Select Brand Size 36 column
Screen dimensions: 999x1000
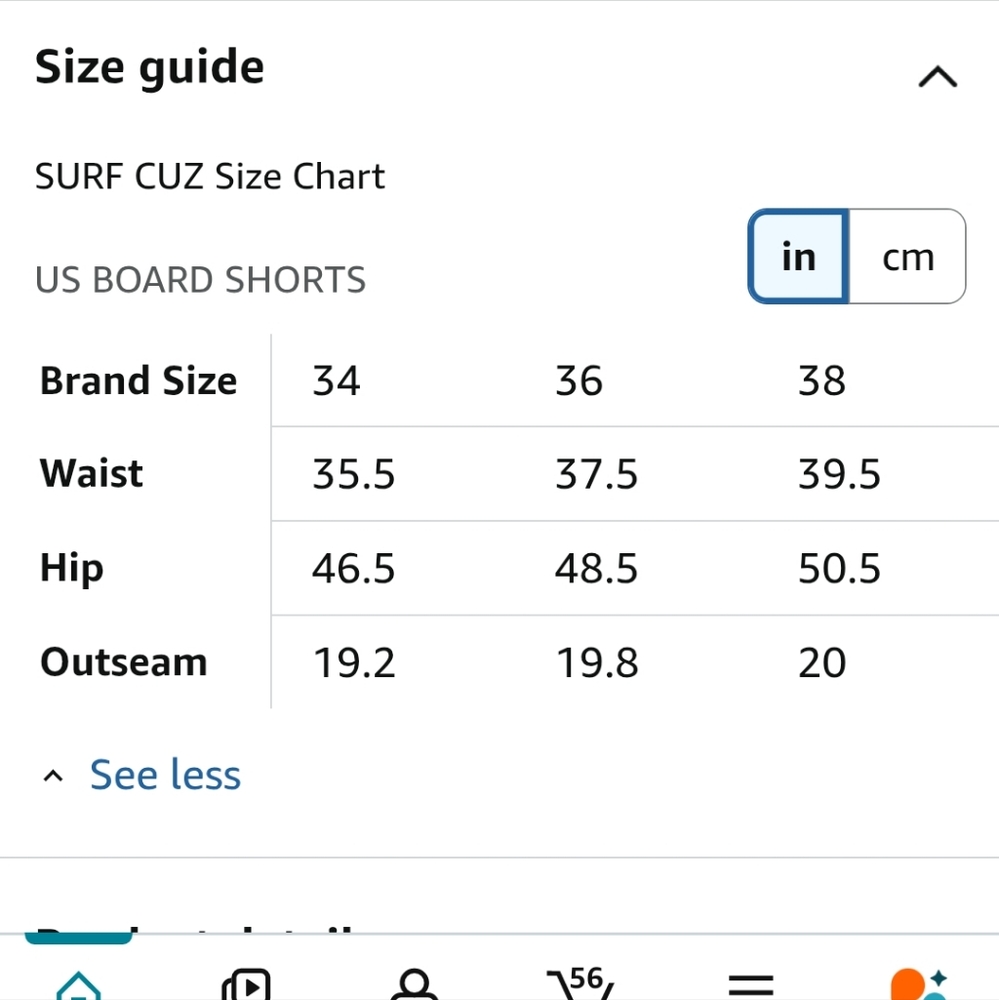point(579,380)
